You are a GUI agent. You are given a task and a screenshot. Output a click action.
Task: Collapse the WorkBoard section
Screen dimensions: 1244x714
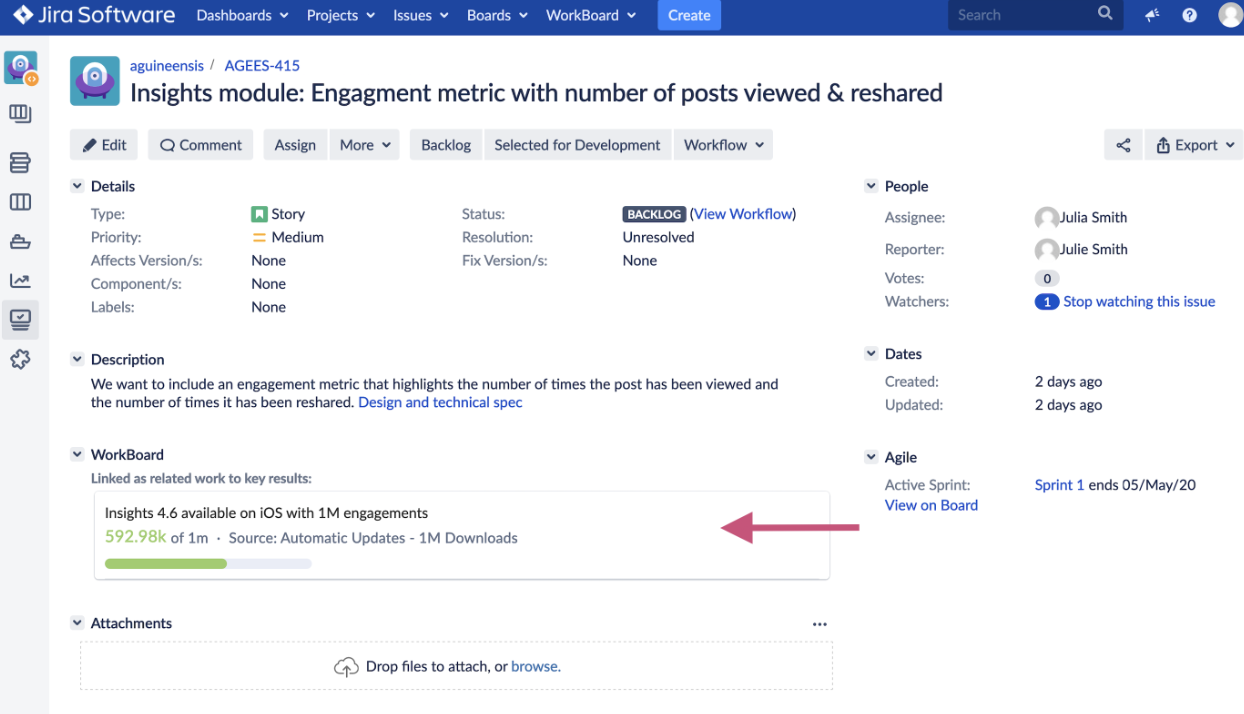tap(77, 454)
